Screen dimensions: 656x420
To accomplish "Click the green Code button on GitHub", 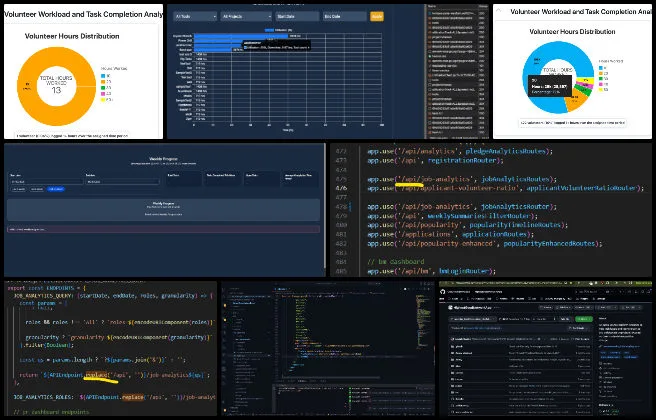I will coord(584,319).
